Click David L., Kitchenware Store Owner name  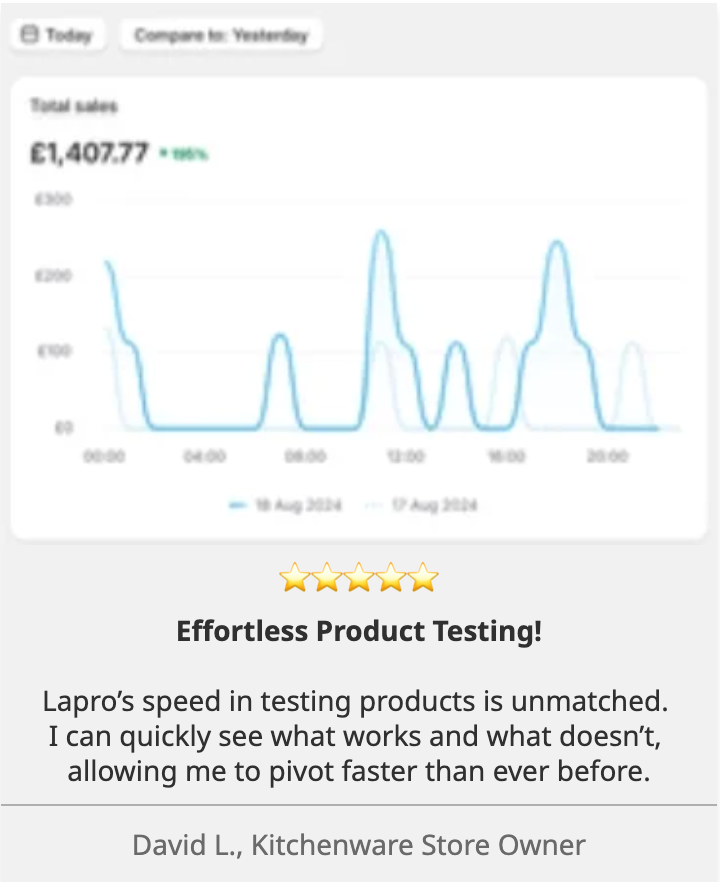[x=359, y=845]
